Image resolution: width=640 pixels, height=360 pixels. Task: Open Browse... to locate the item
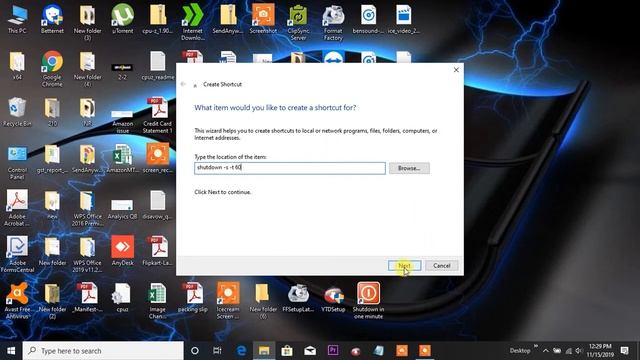pos(409,168)
